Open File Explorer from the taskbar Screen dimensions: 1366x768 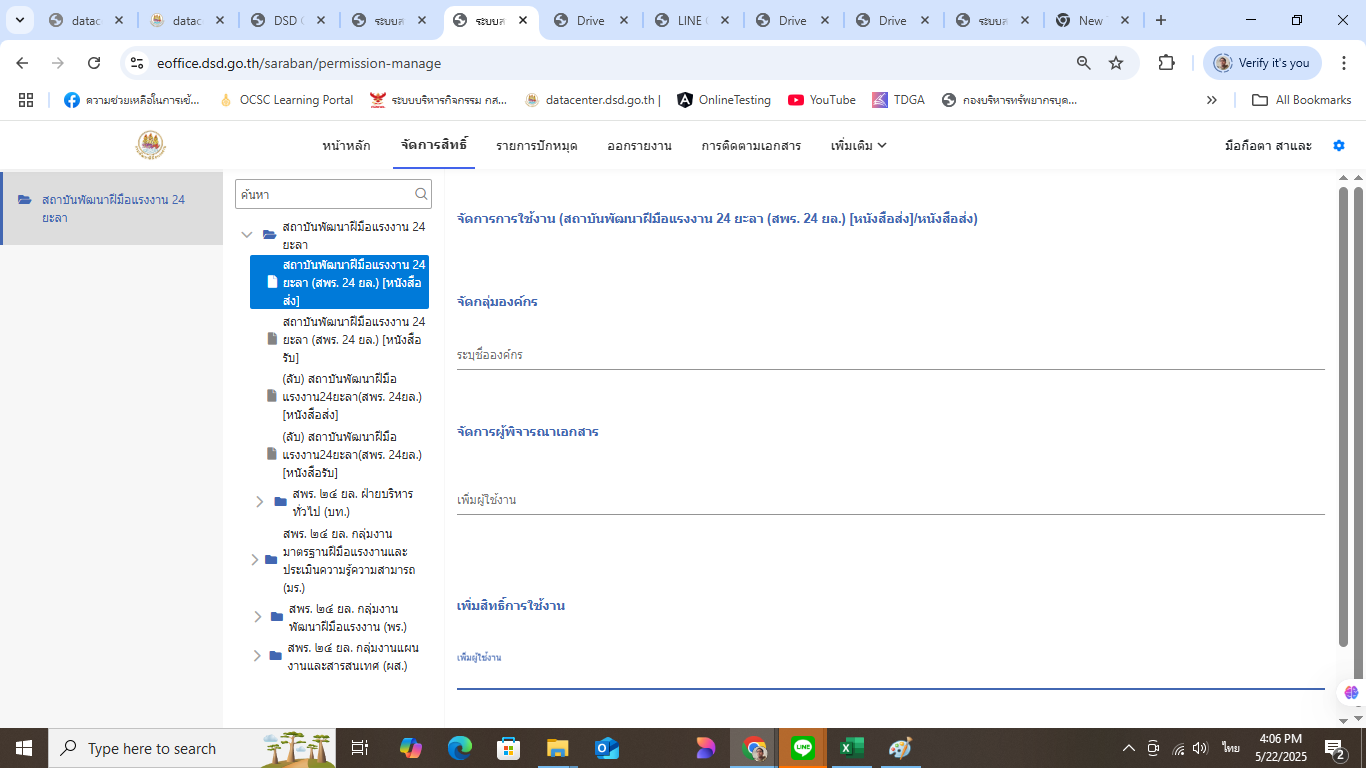click(x=557, y=748)
